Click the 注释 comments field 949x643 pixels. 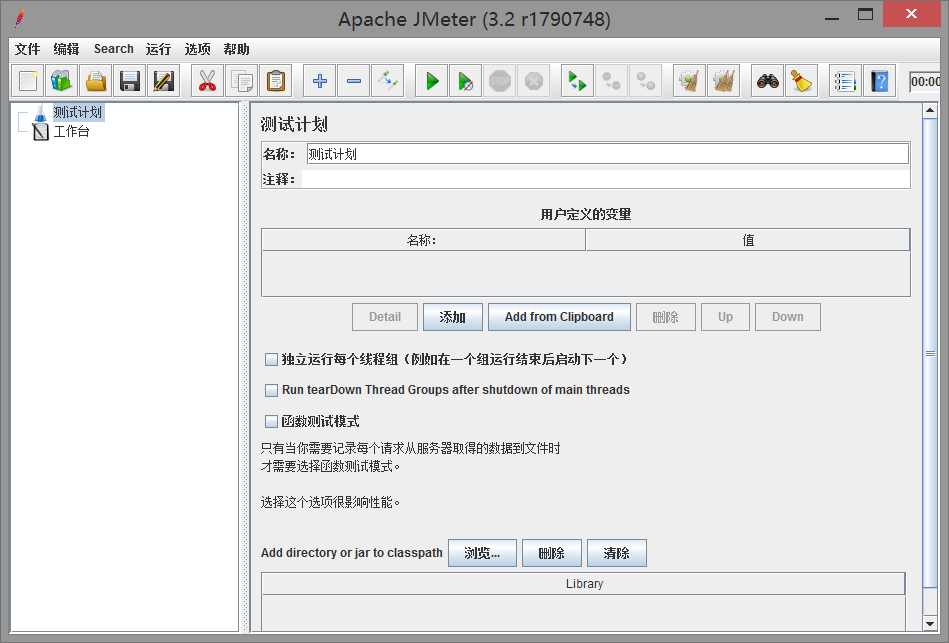tap(605, 179)
